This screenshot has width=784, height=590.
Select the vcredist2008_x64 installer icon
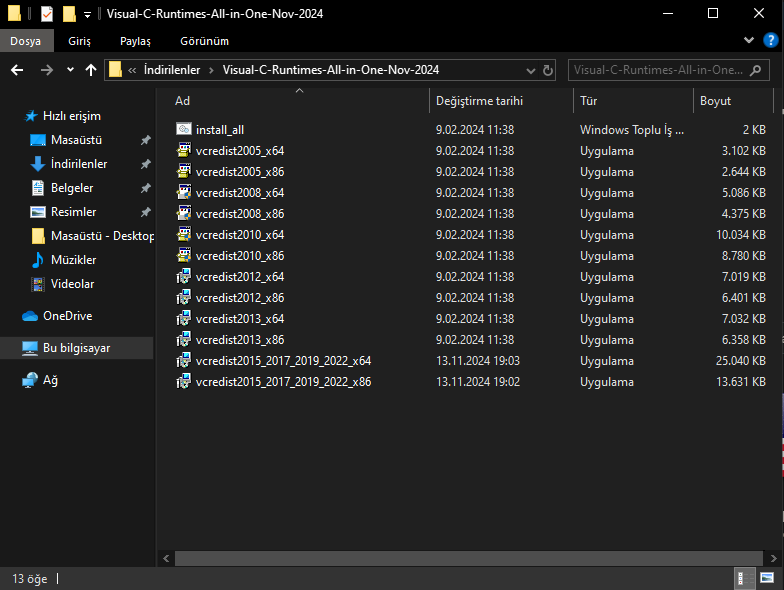tap(184, 192)
